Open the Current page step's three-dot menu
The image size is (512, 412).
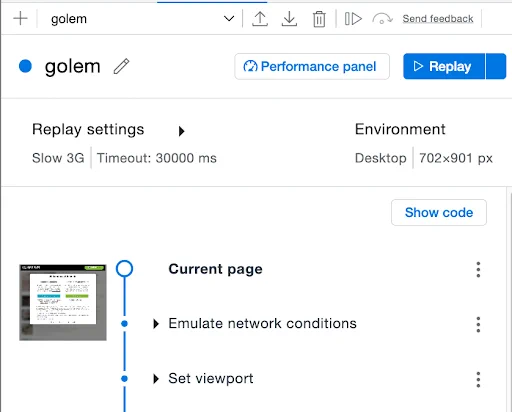tap(478, 269)
